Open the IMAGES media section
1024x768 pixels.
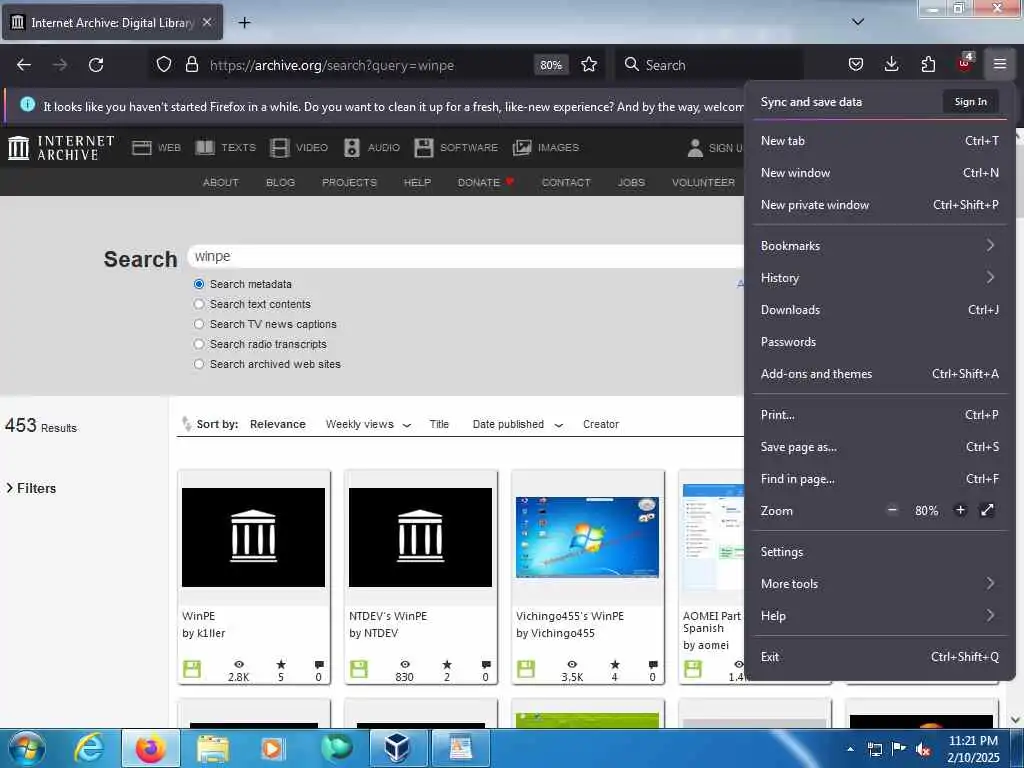tap(546, 148)
